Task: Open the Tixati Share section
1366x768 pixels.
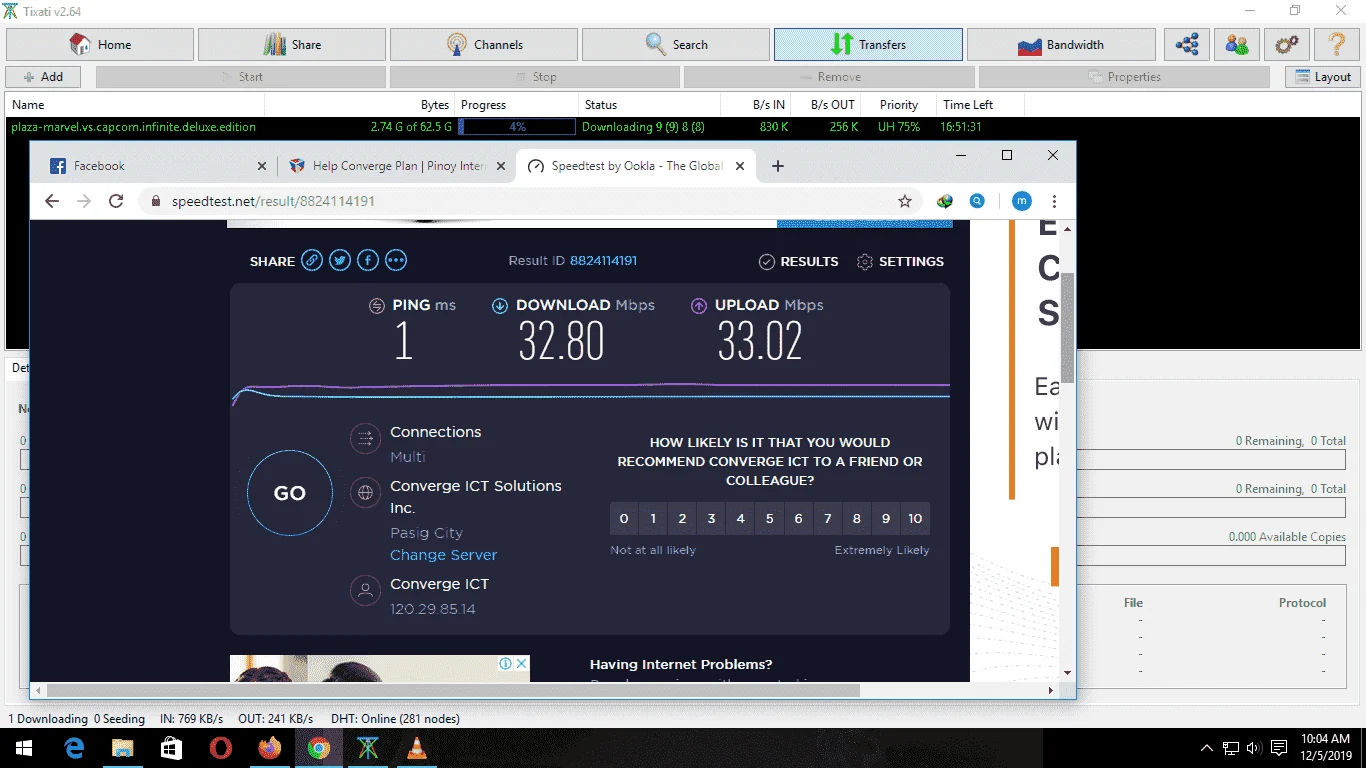Action: point(292,45)
